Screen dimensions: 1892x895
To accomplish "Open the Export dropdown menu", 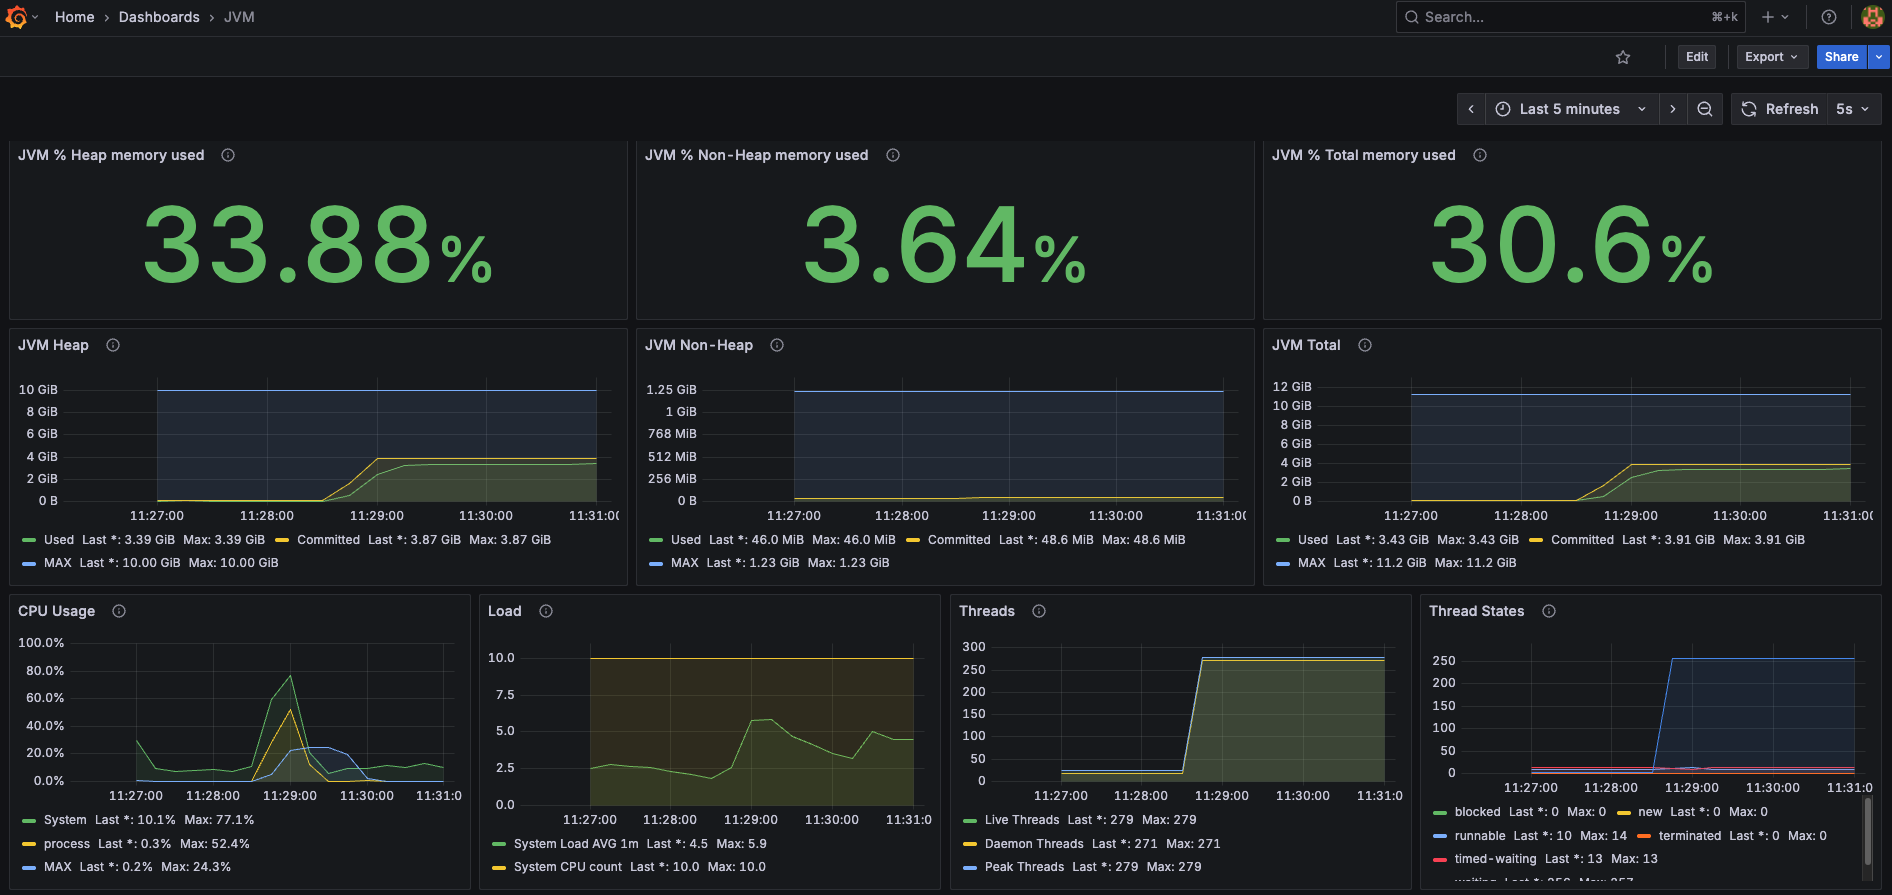I will coord(1771,57).
